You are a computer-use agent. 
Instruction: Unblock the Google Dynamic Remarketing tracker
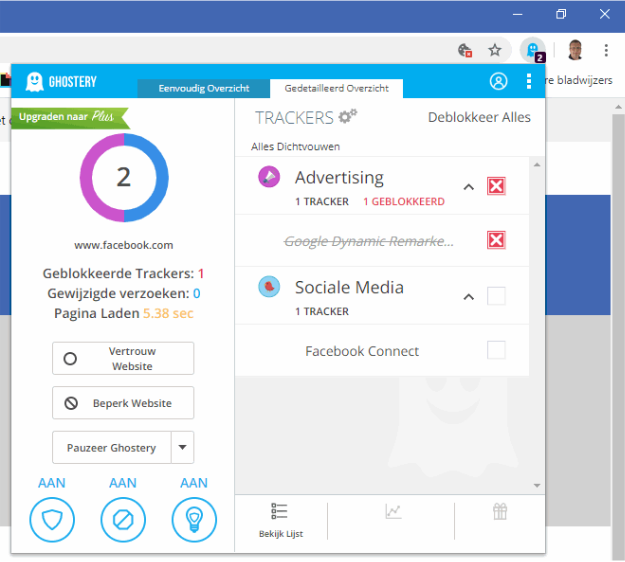pyautogui.click(x=496, y=240)
